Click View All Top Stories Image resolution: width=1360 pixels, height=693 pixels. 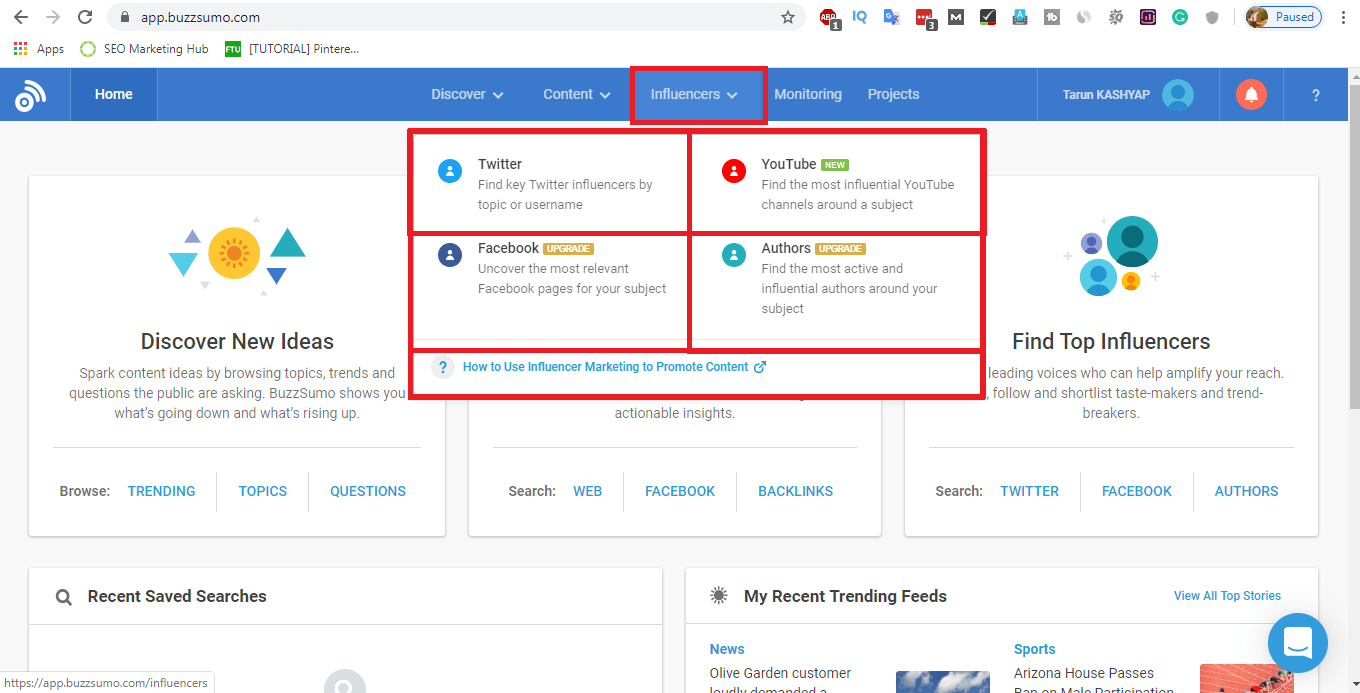click(x=1227, y=596)
